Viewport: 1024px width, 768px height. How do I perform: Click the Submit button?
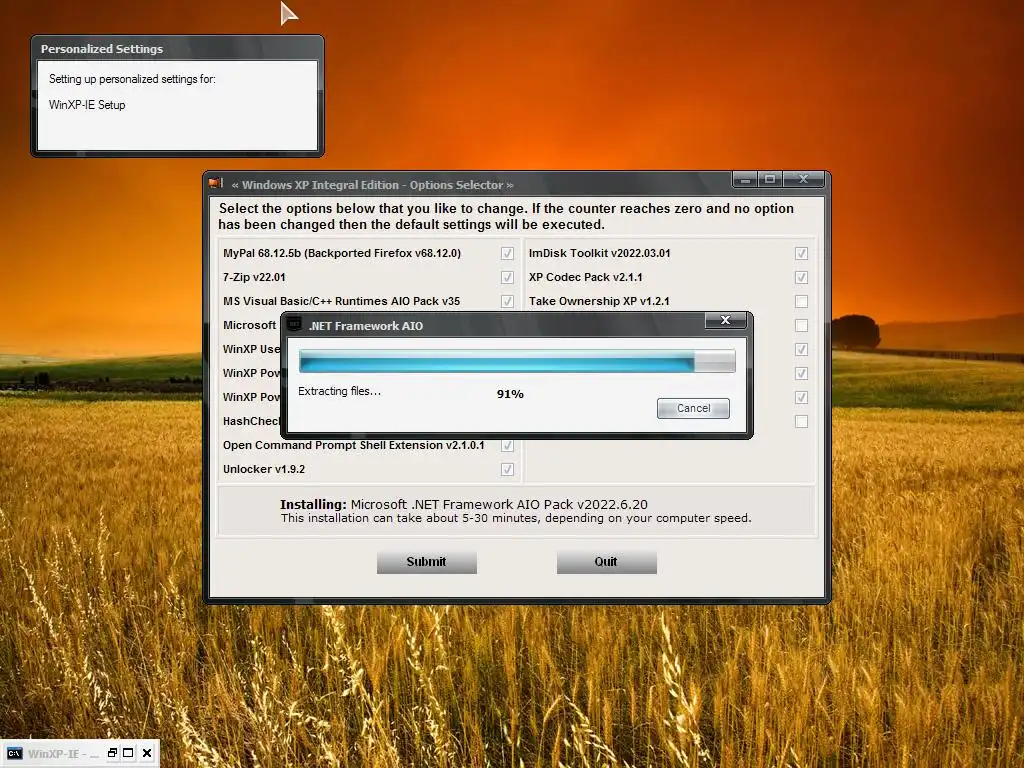point(426,562)
